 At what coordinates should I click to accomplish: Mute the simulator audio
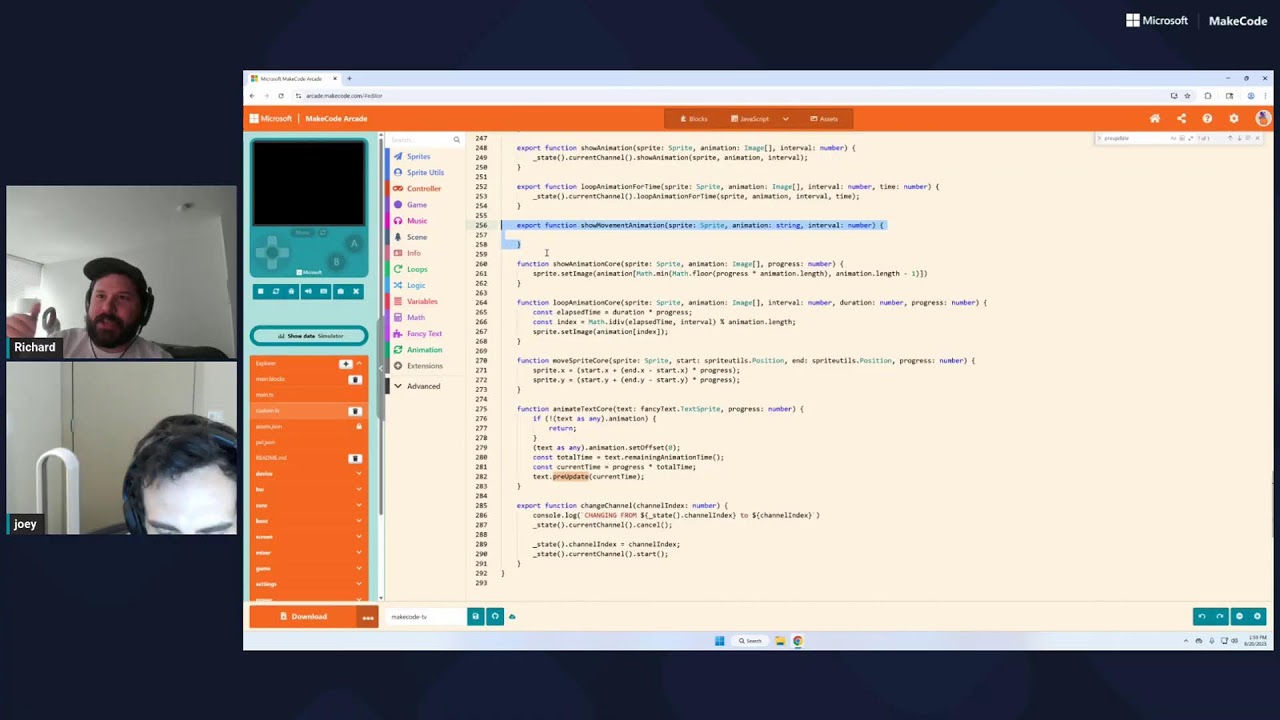[x=308, y=291]
